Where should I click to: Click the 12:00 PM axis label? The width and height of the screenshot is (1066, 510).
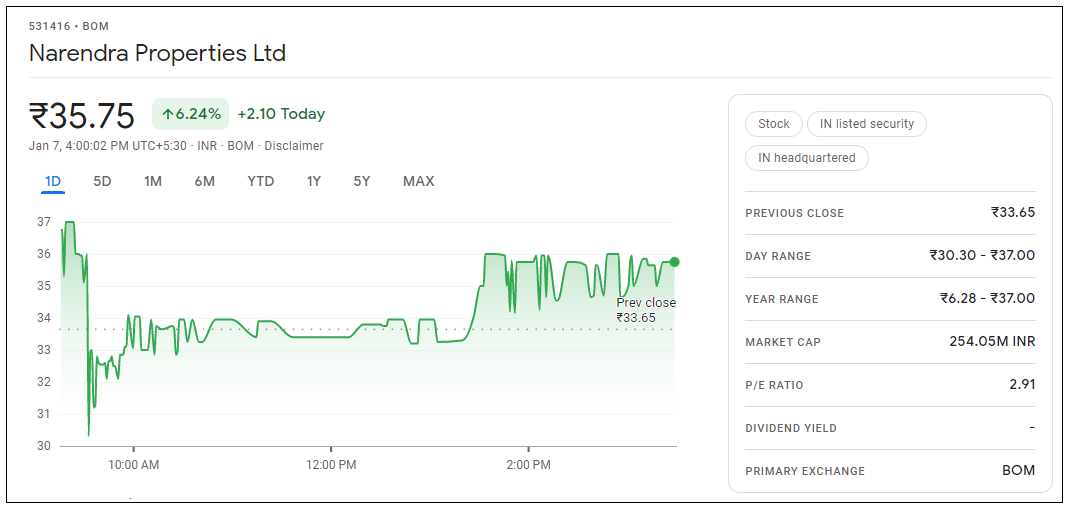[x=330, y=466]
